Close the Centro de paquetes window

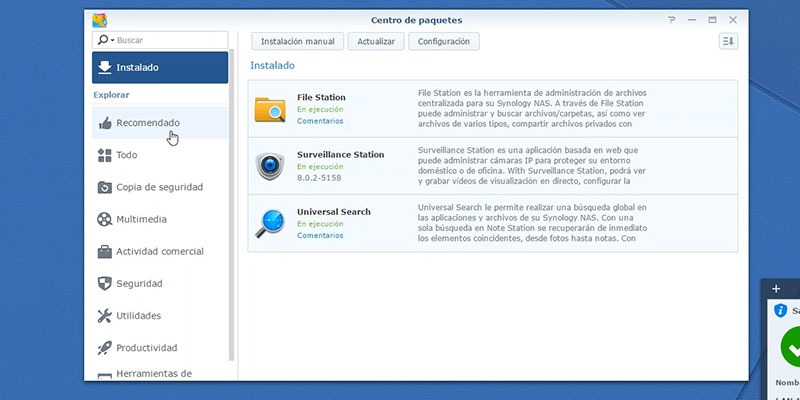tap(733, 20)
